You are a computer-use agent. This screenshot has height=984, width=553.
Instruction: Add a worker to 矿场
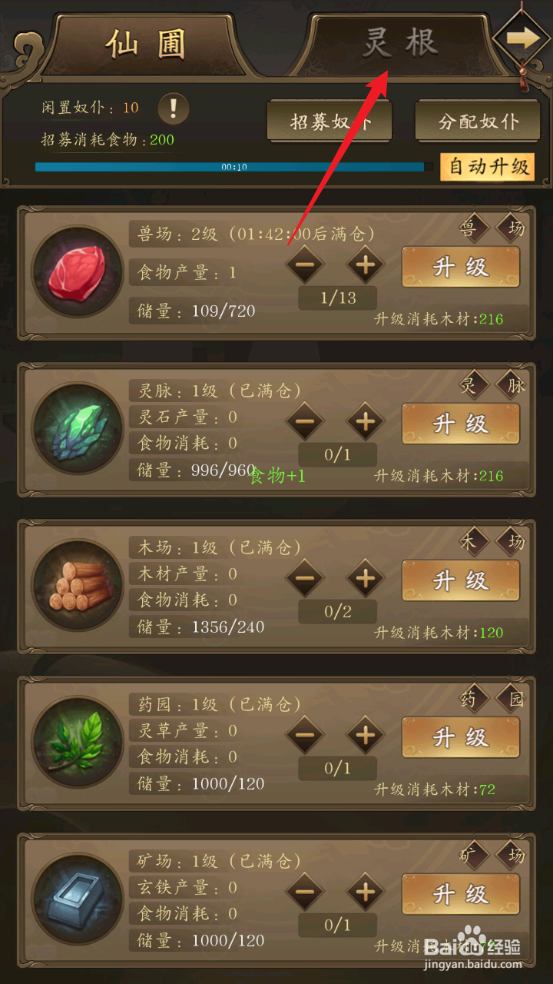[365, 892]
